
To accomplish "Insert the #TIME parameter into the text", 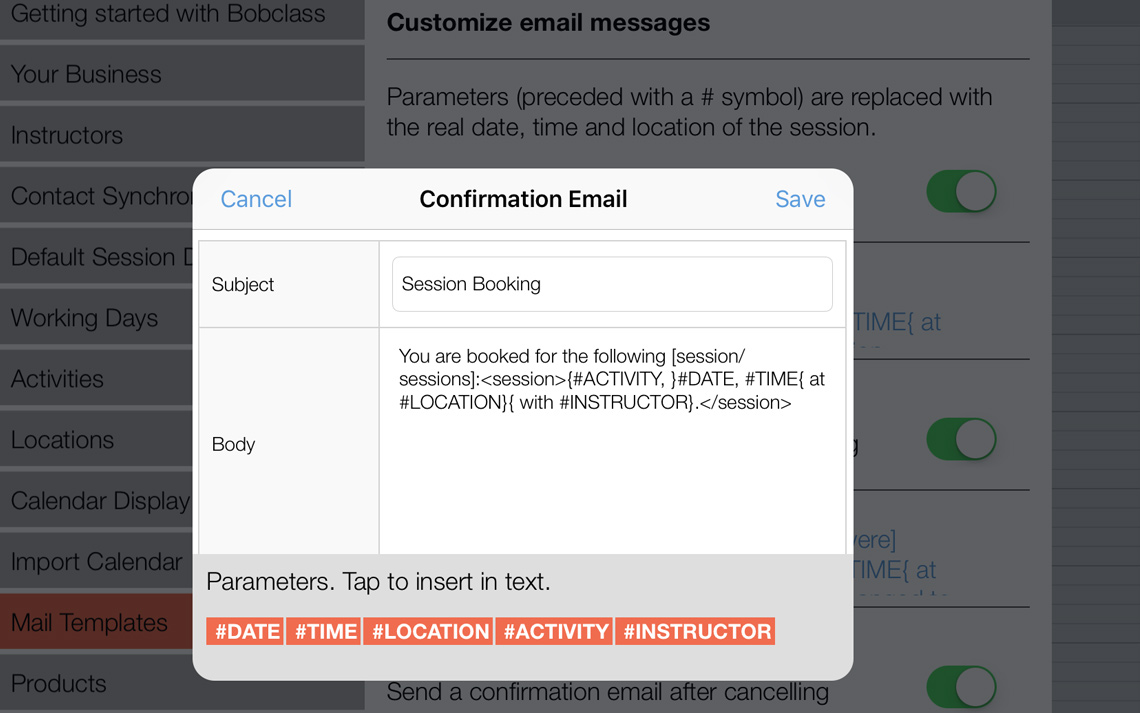I will point(323,631).
